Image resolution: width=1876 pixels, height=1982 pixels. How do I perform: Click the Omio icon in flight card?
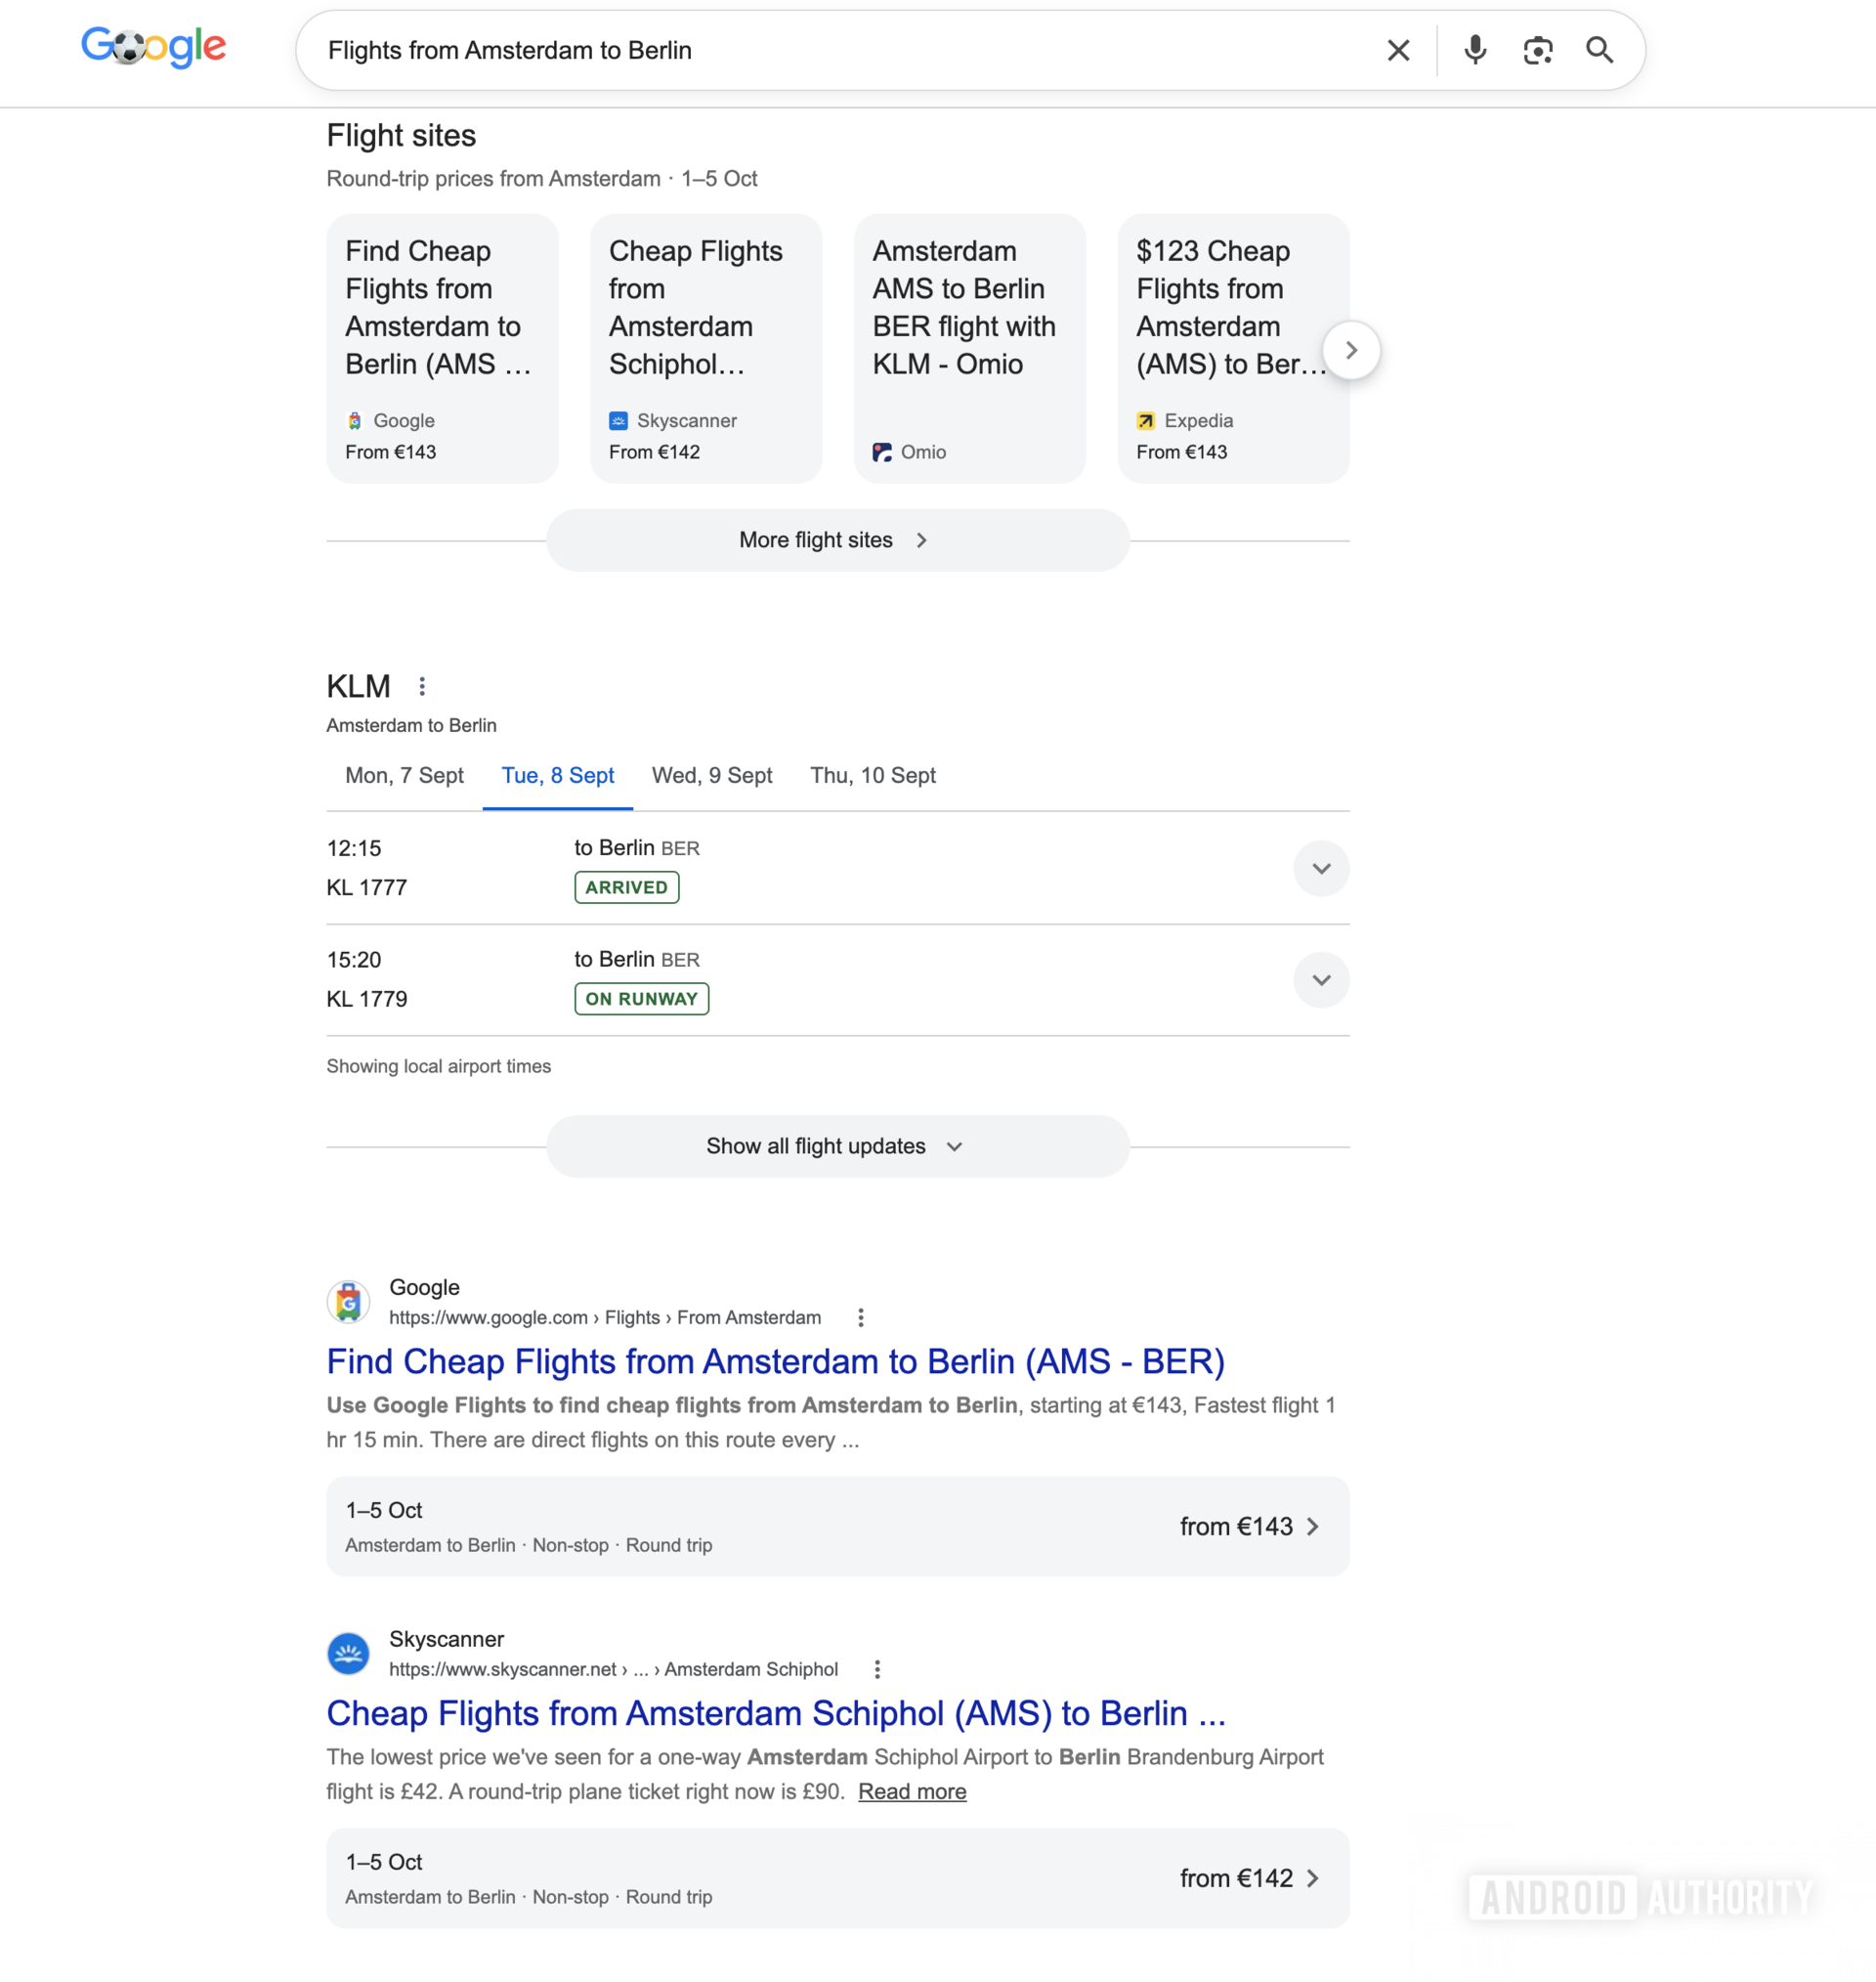point(882,452)
